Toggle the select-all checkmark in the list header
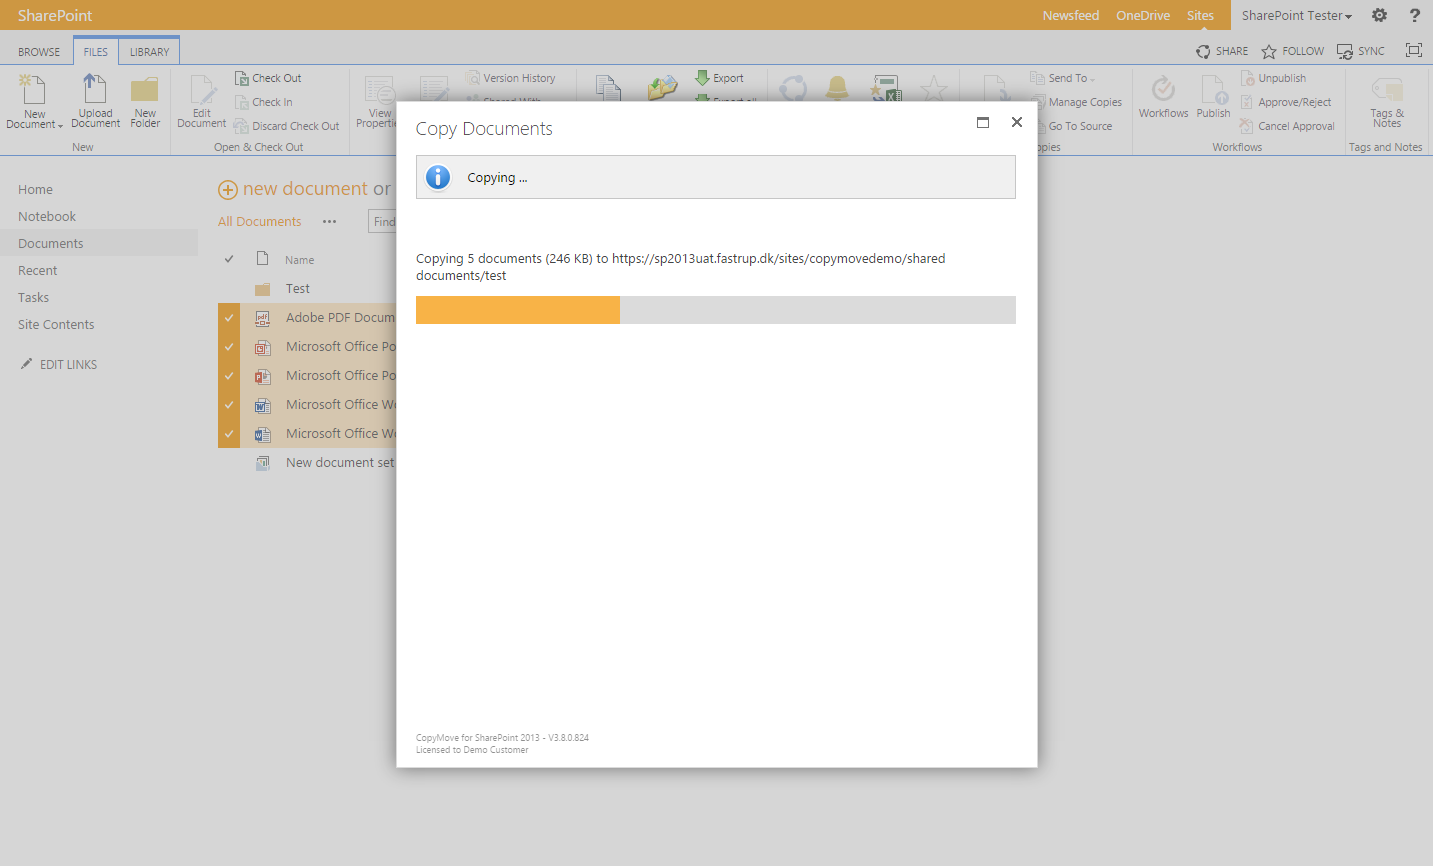 [229, 259]
